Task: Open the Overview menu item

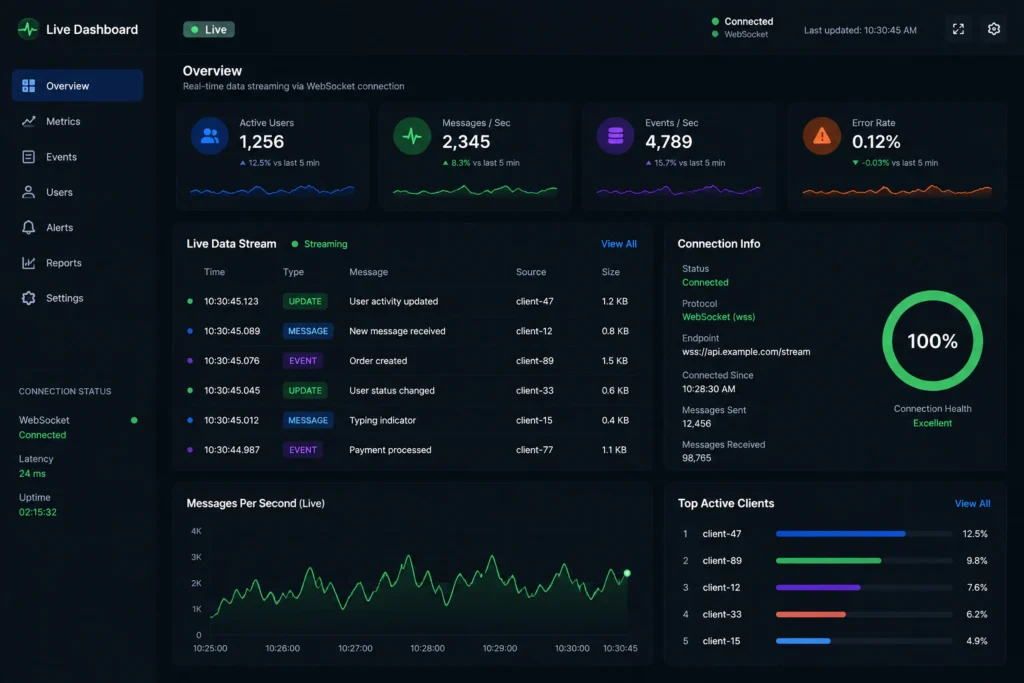Action: 77,86
